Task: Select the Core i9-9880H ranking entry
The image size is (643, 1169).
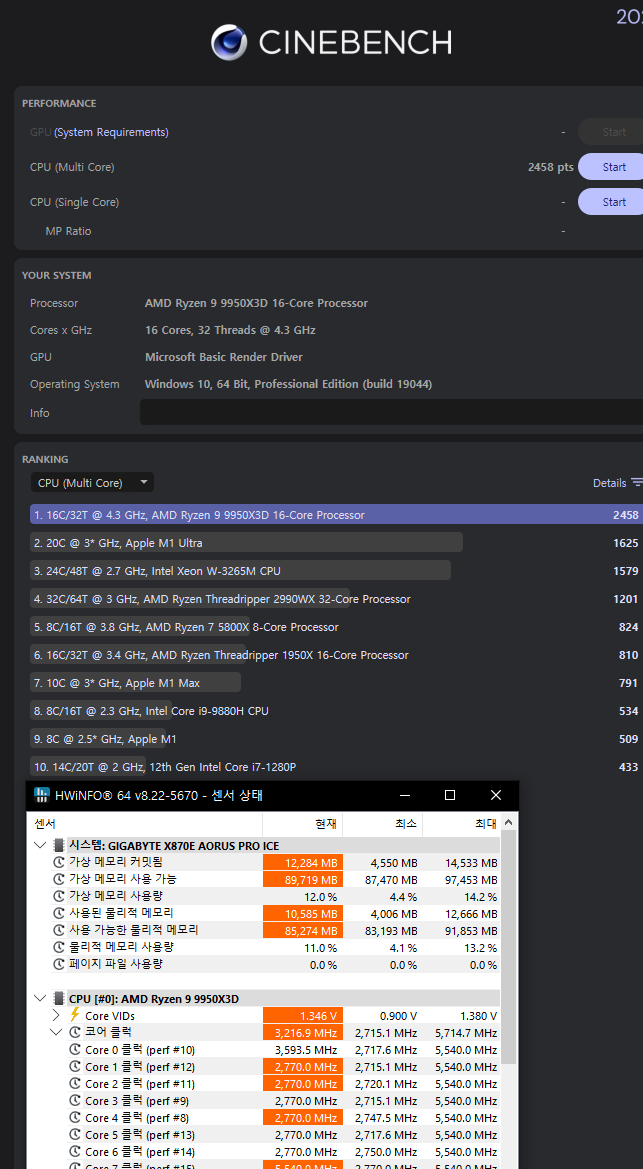Action: pyautogui.click(x=336, y=711)
